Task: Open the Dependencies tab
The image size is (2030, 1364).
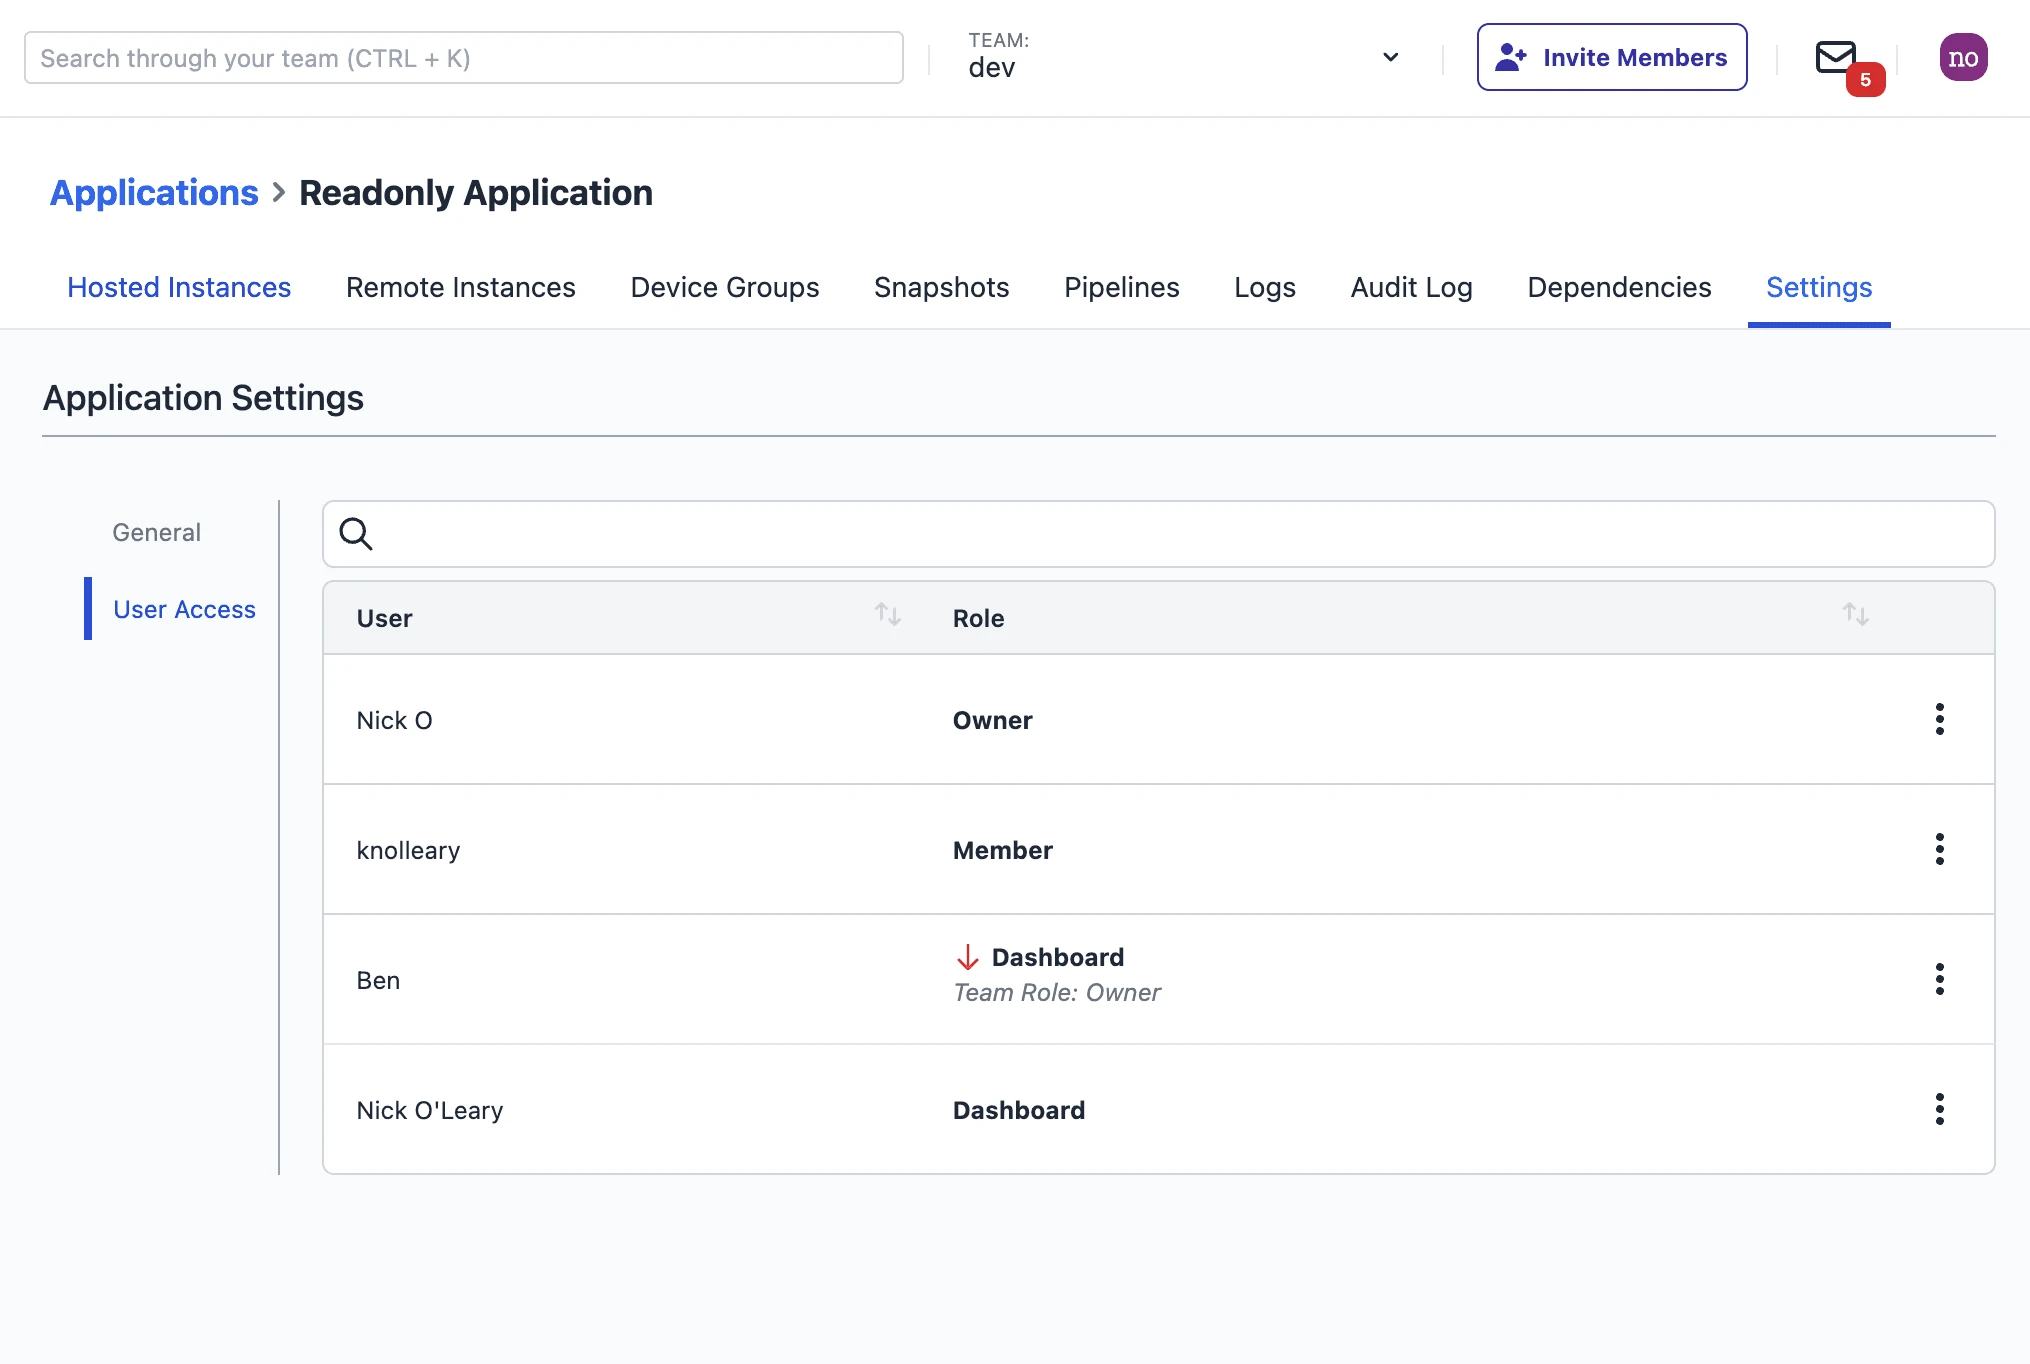Action: click(x=1620, y=287)
